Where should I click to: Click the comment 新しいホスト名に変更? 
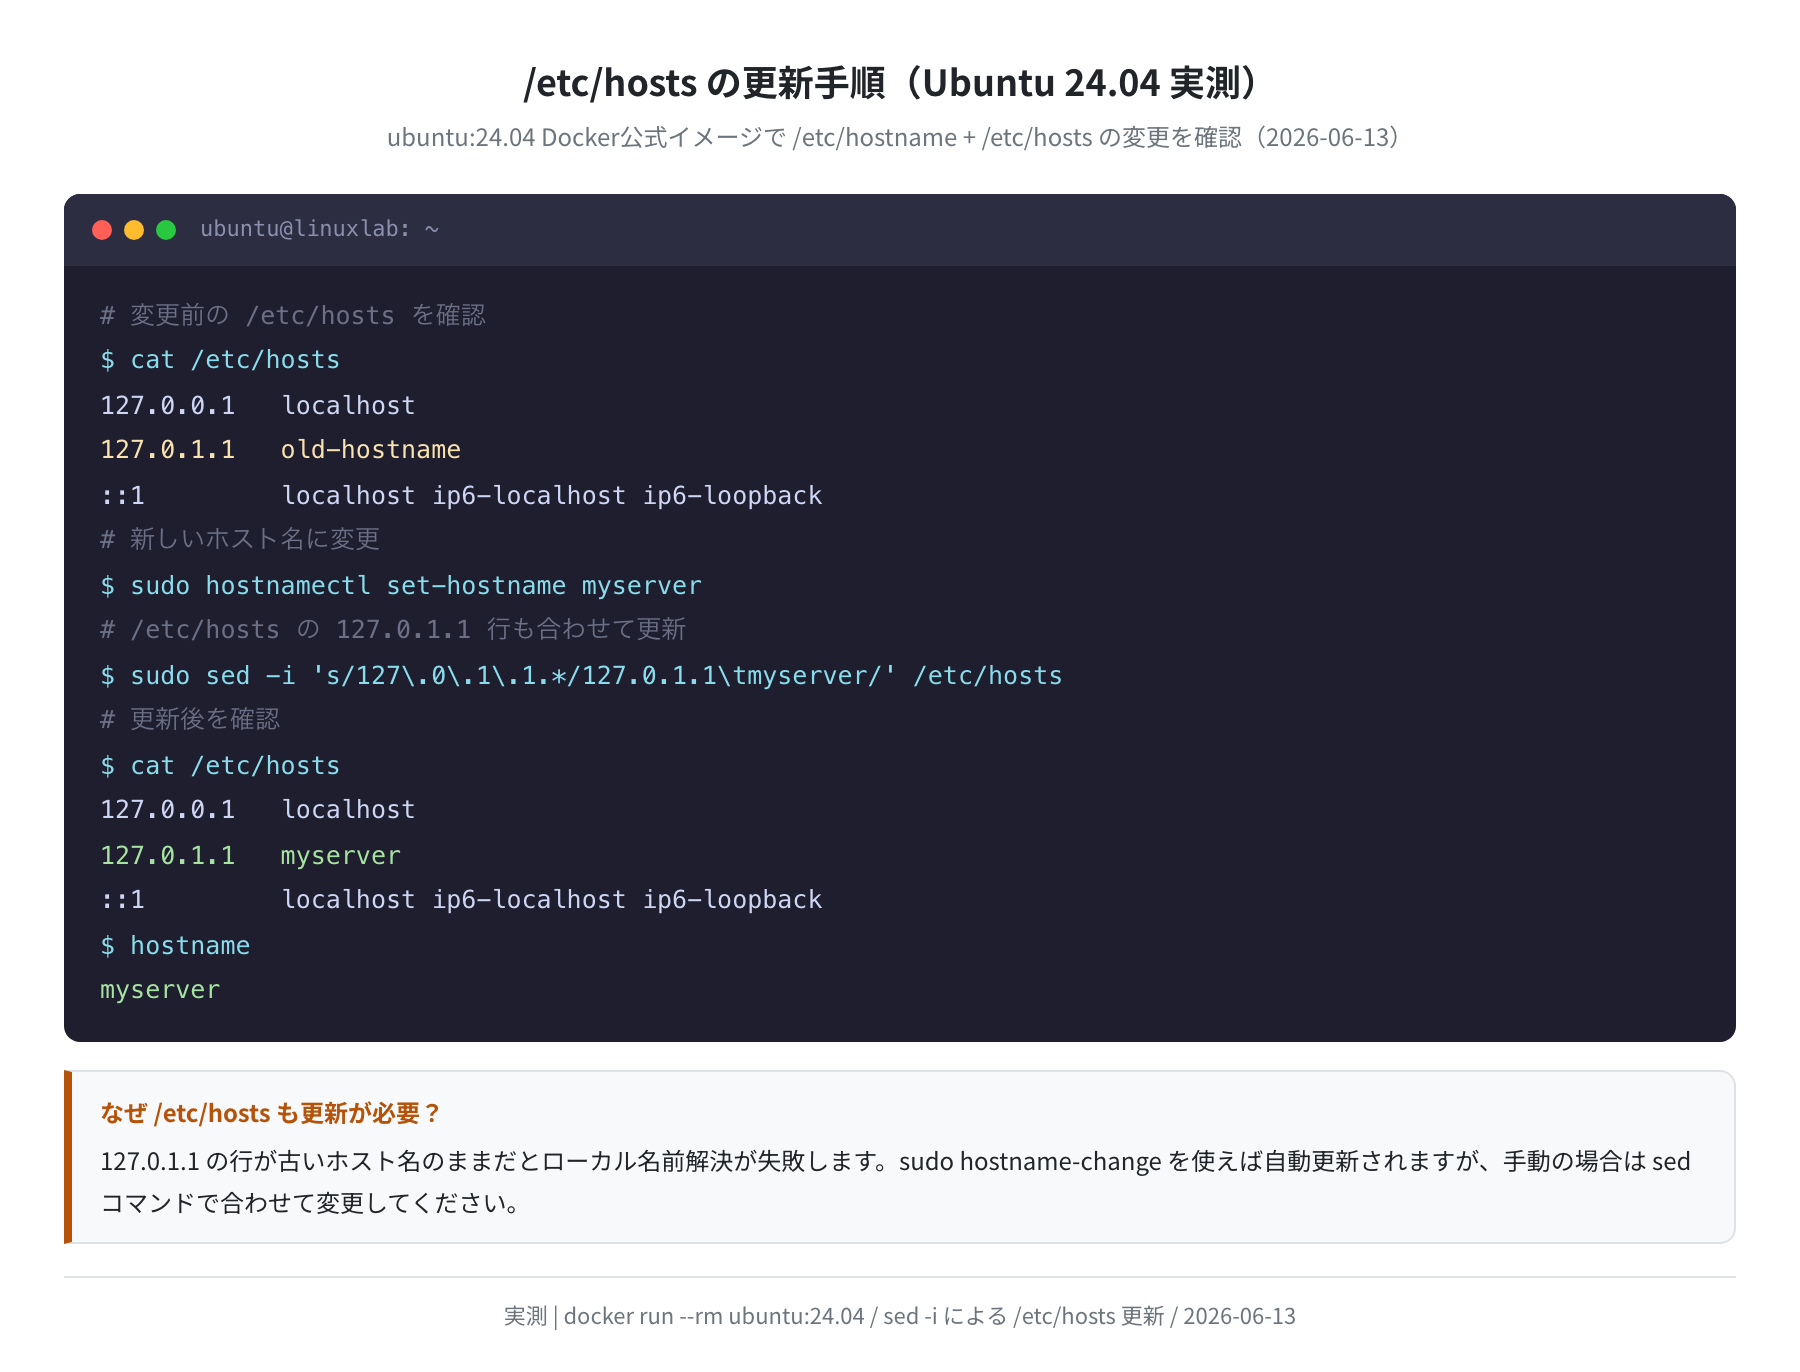pyautogui.click(x=240, y=539)
